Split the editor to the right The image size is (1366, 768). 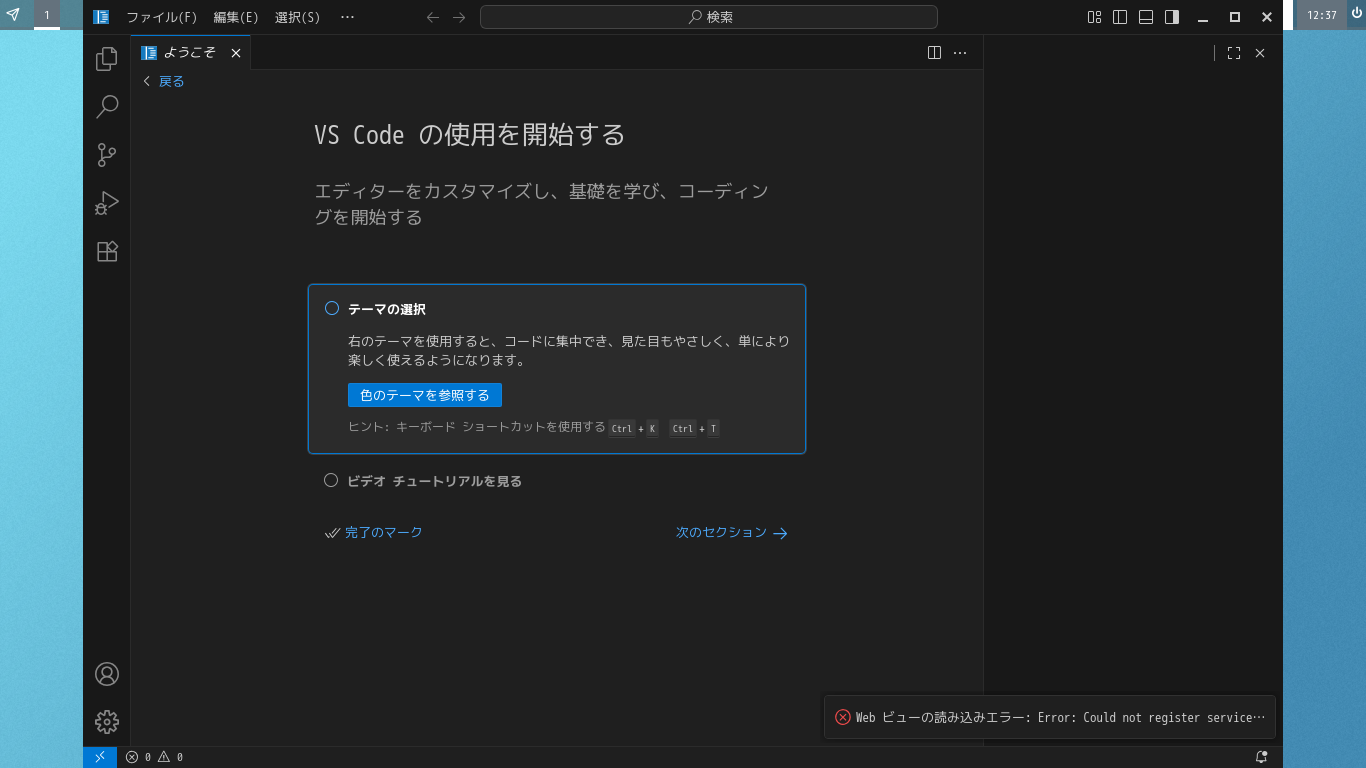934,53
